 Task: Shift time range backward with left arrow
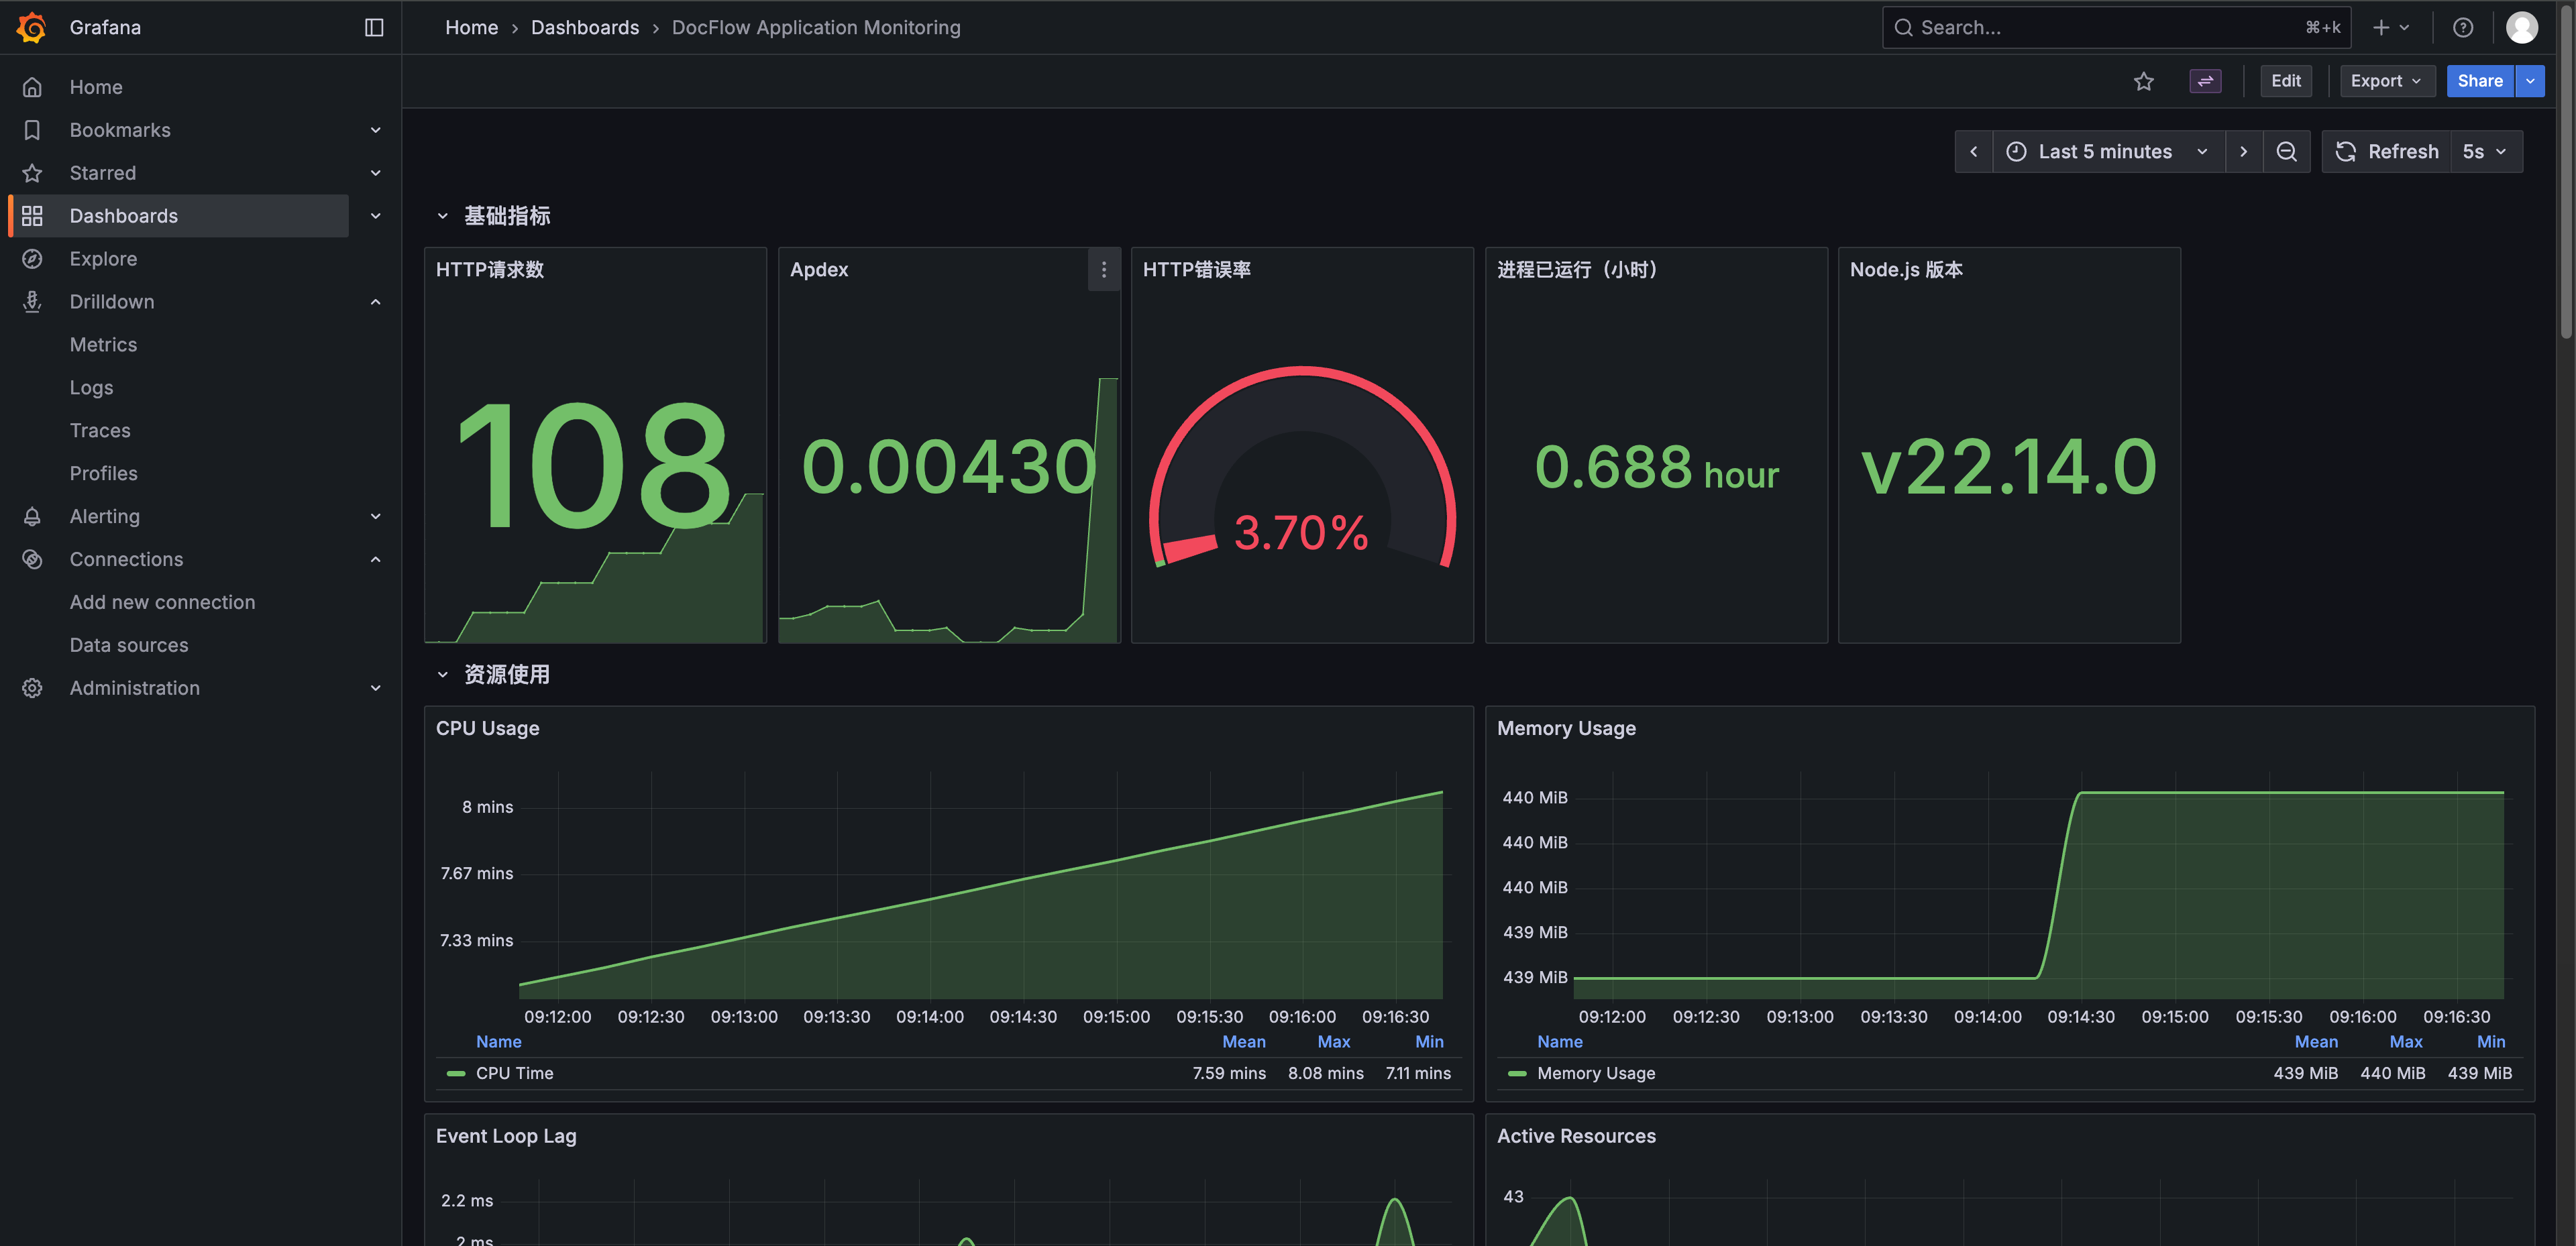1973,152
